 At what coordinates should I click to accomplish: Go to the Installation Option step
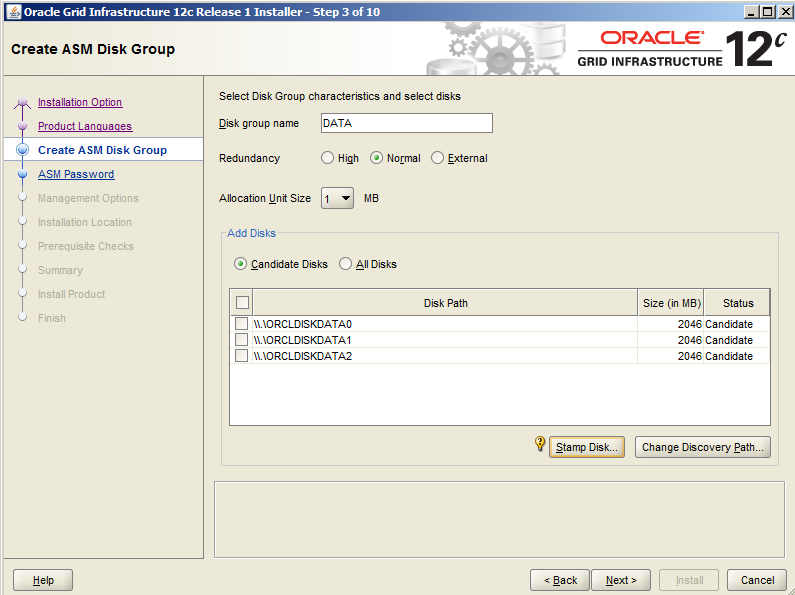(80, 102)
